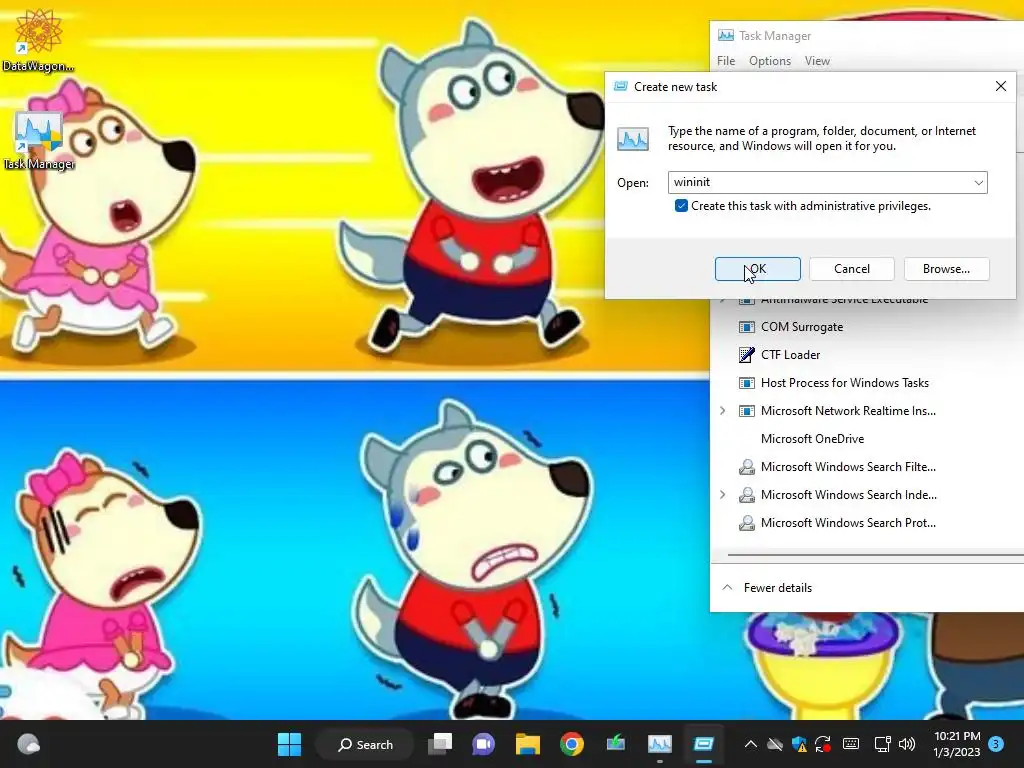This screenshot has width=1024, height=768.
Task: Select Microsoft Windows Search Prot... row
Action: click(867, 523)
